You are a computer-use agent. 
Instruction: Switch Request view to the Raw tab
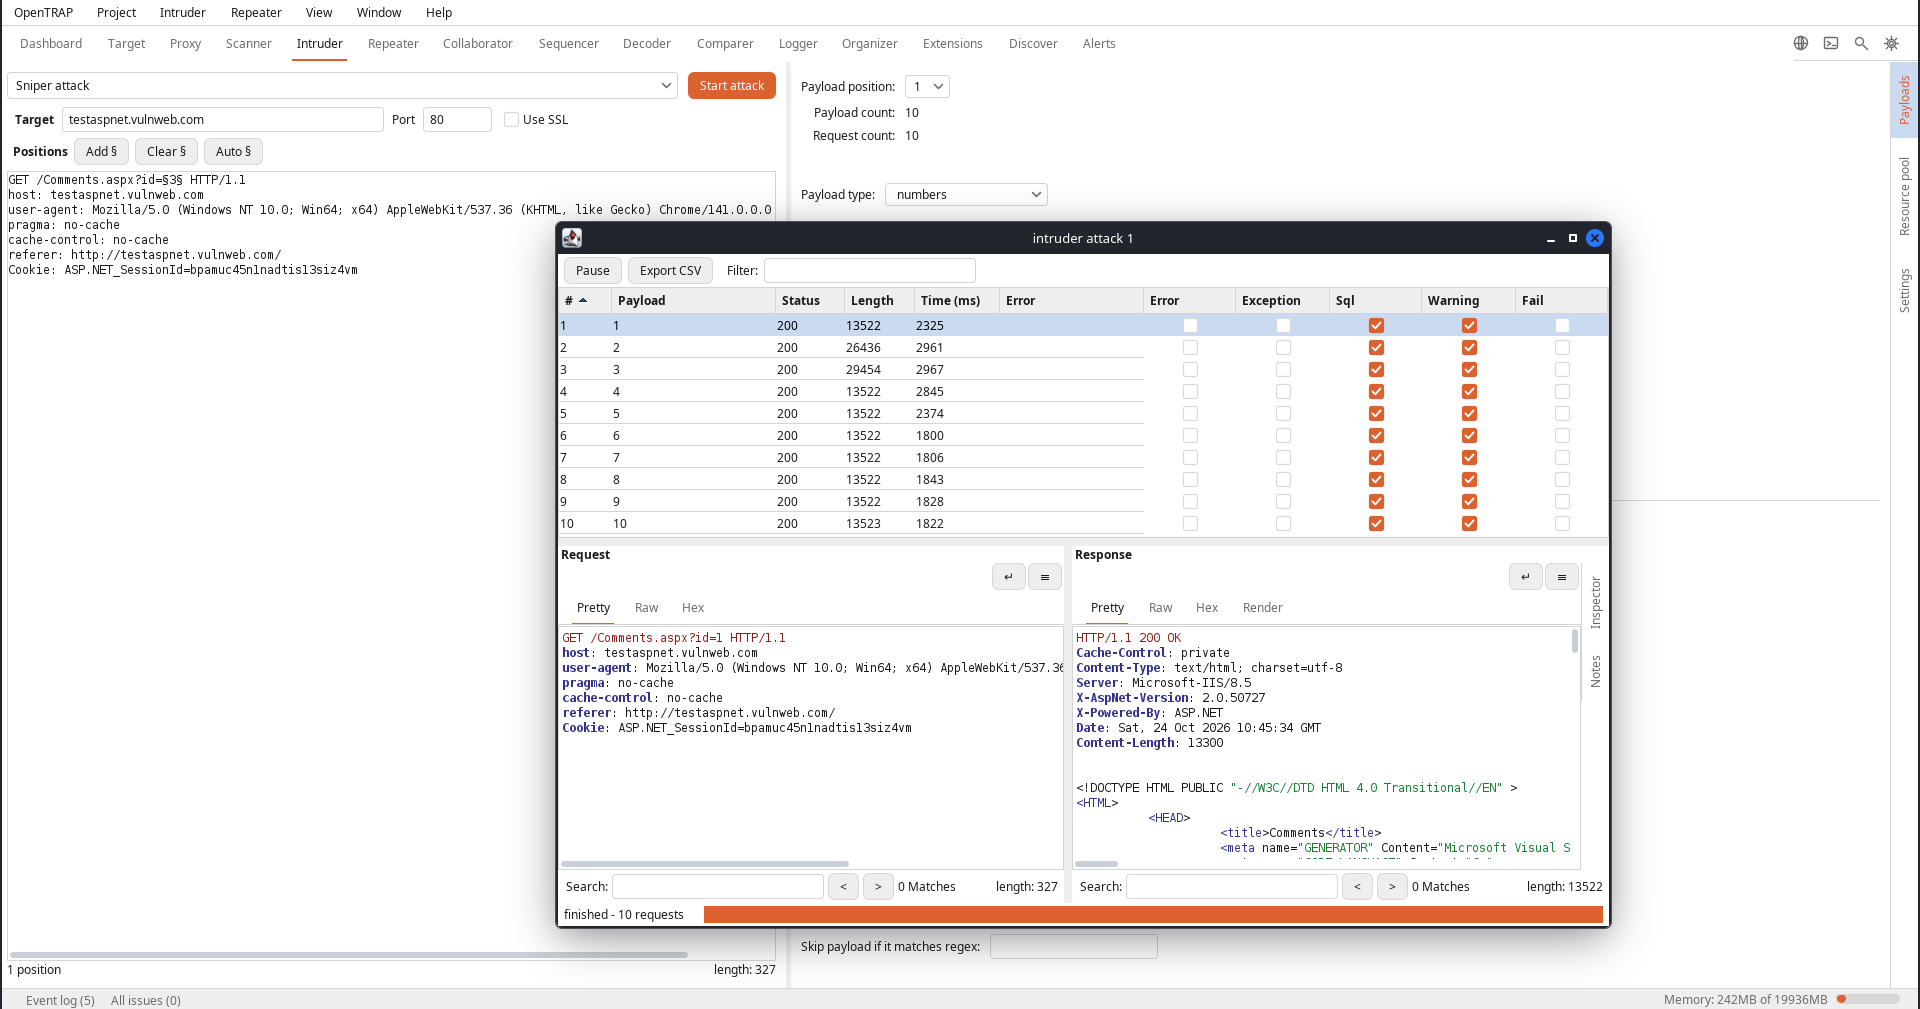pyautogui.click(x=646, y=608)
